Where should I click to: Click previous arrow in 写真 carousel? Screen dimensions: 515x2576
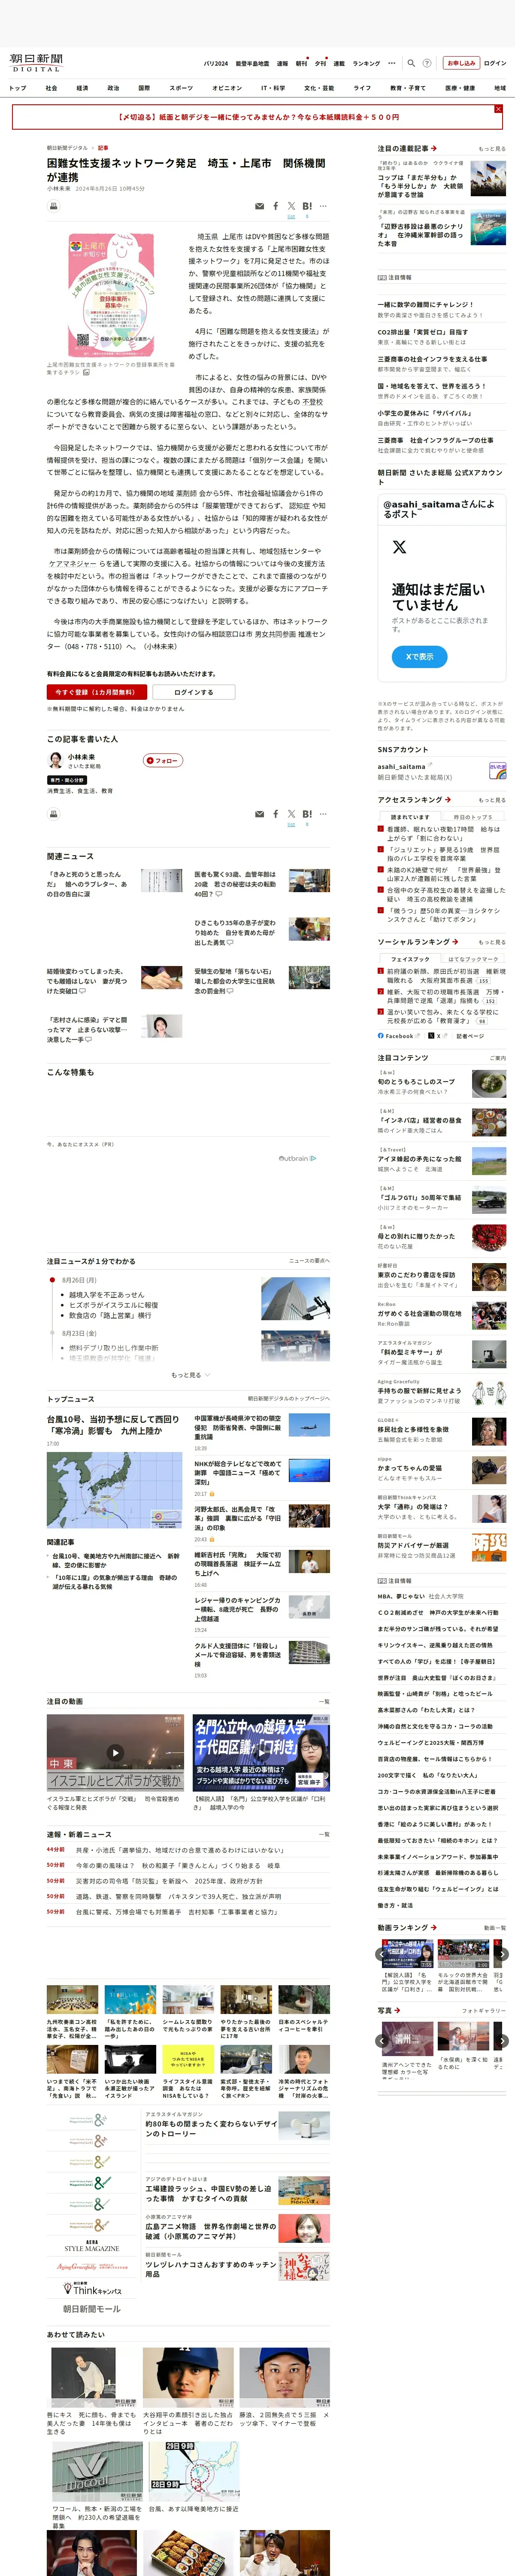(x=381, y=2041)
